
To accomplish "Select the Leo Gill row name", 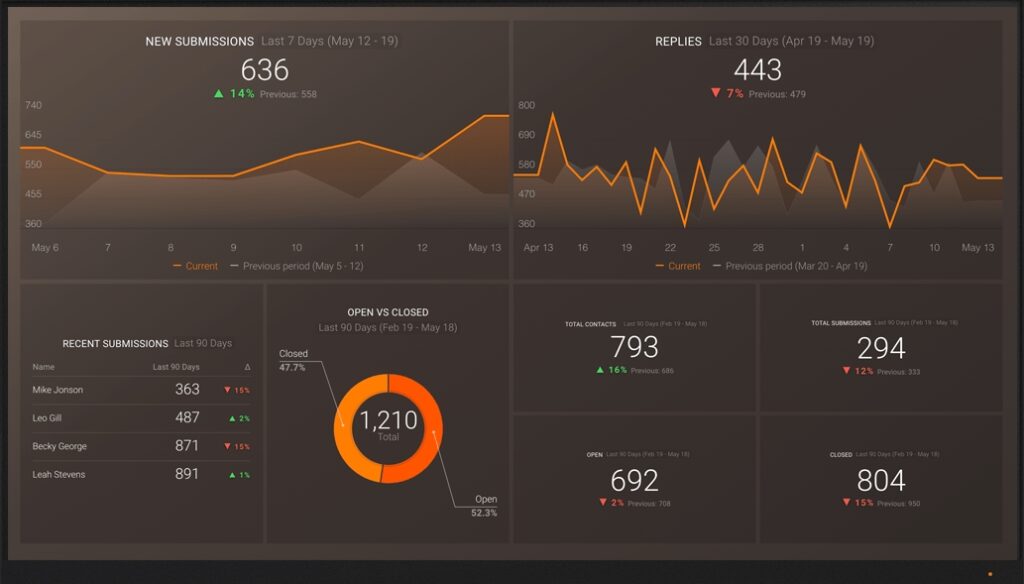I will (47, 418).
